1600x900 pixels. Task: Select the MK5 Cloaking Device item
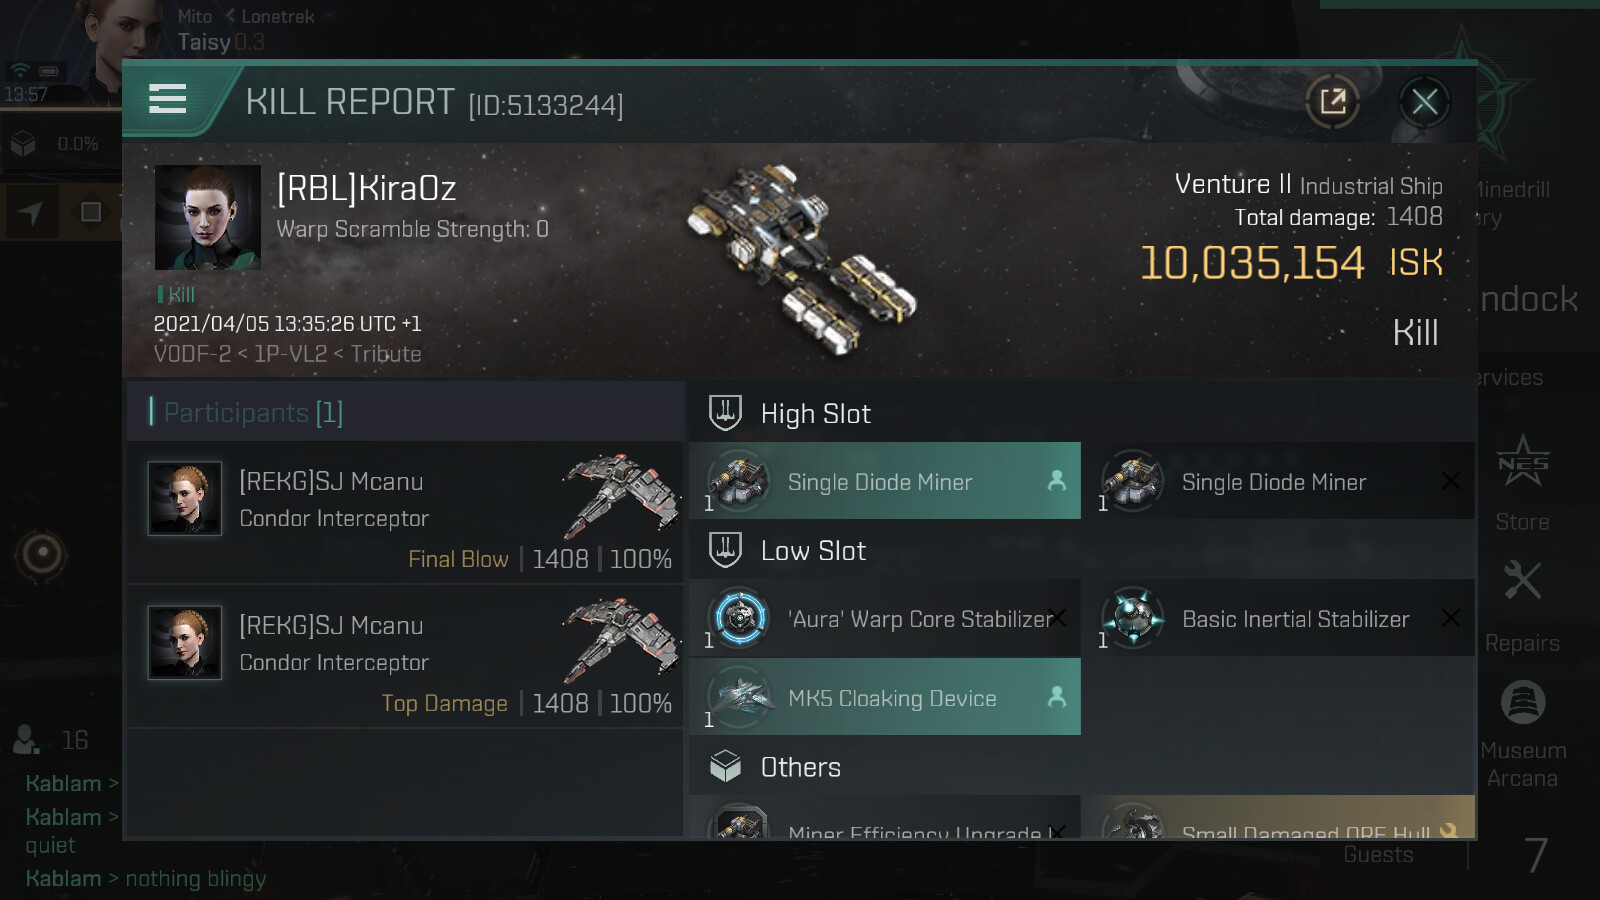(x=885, y=697)
